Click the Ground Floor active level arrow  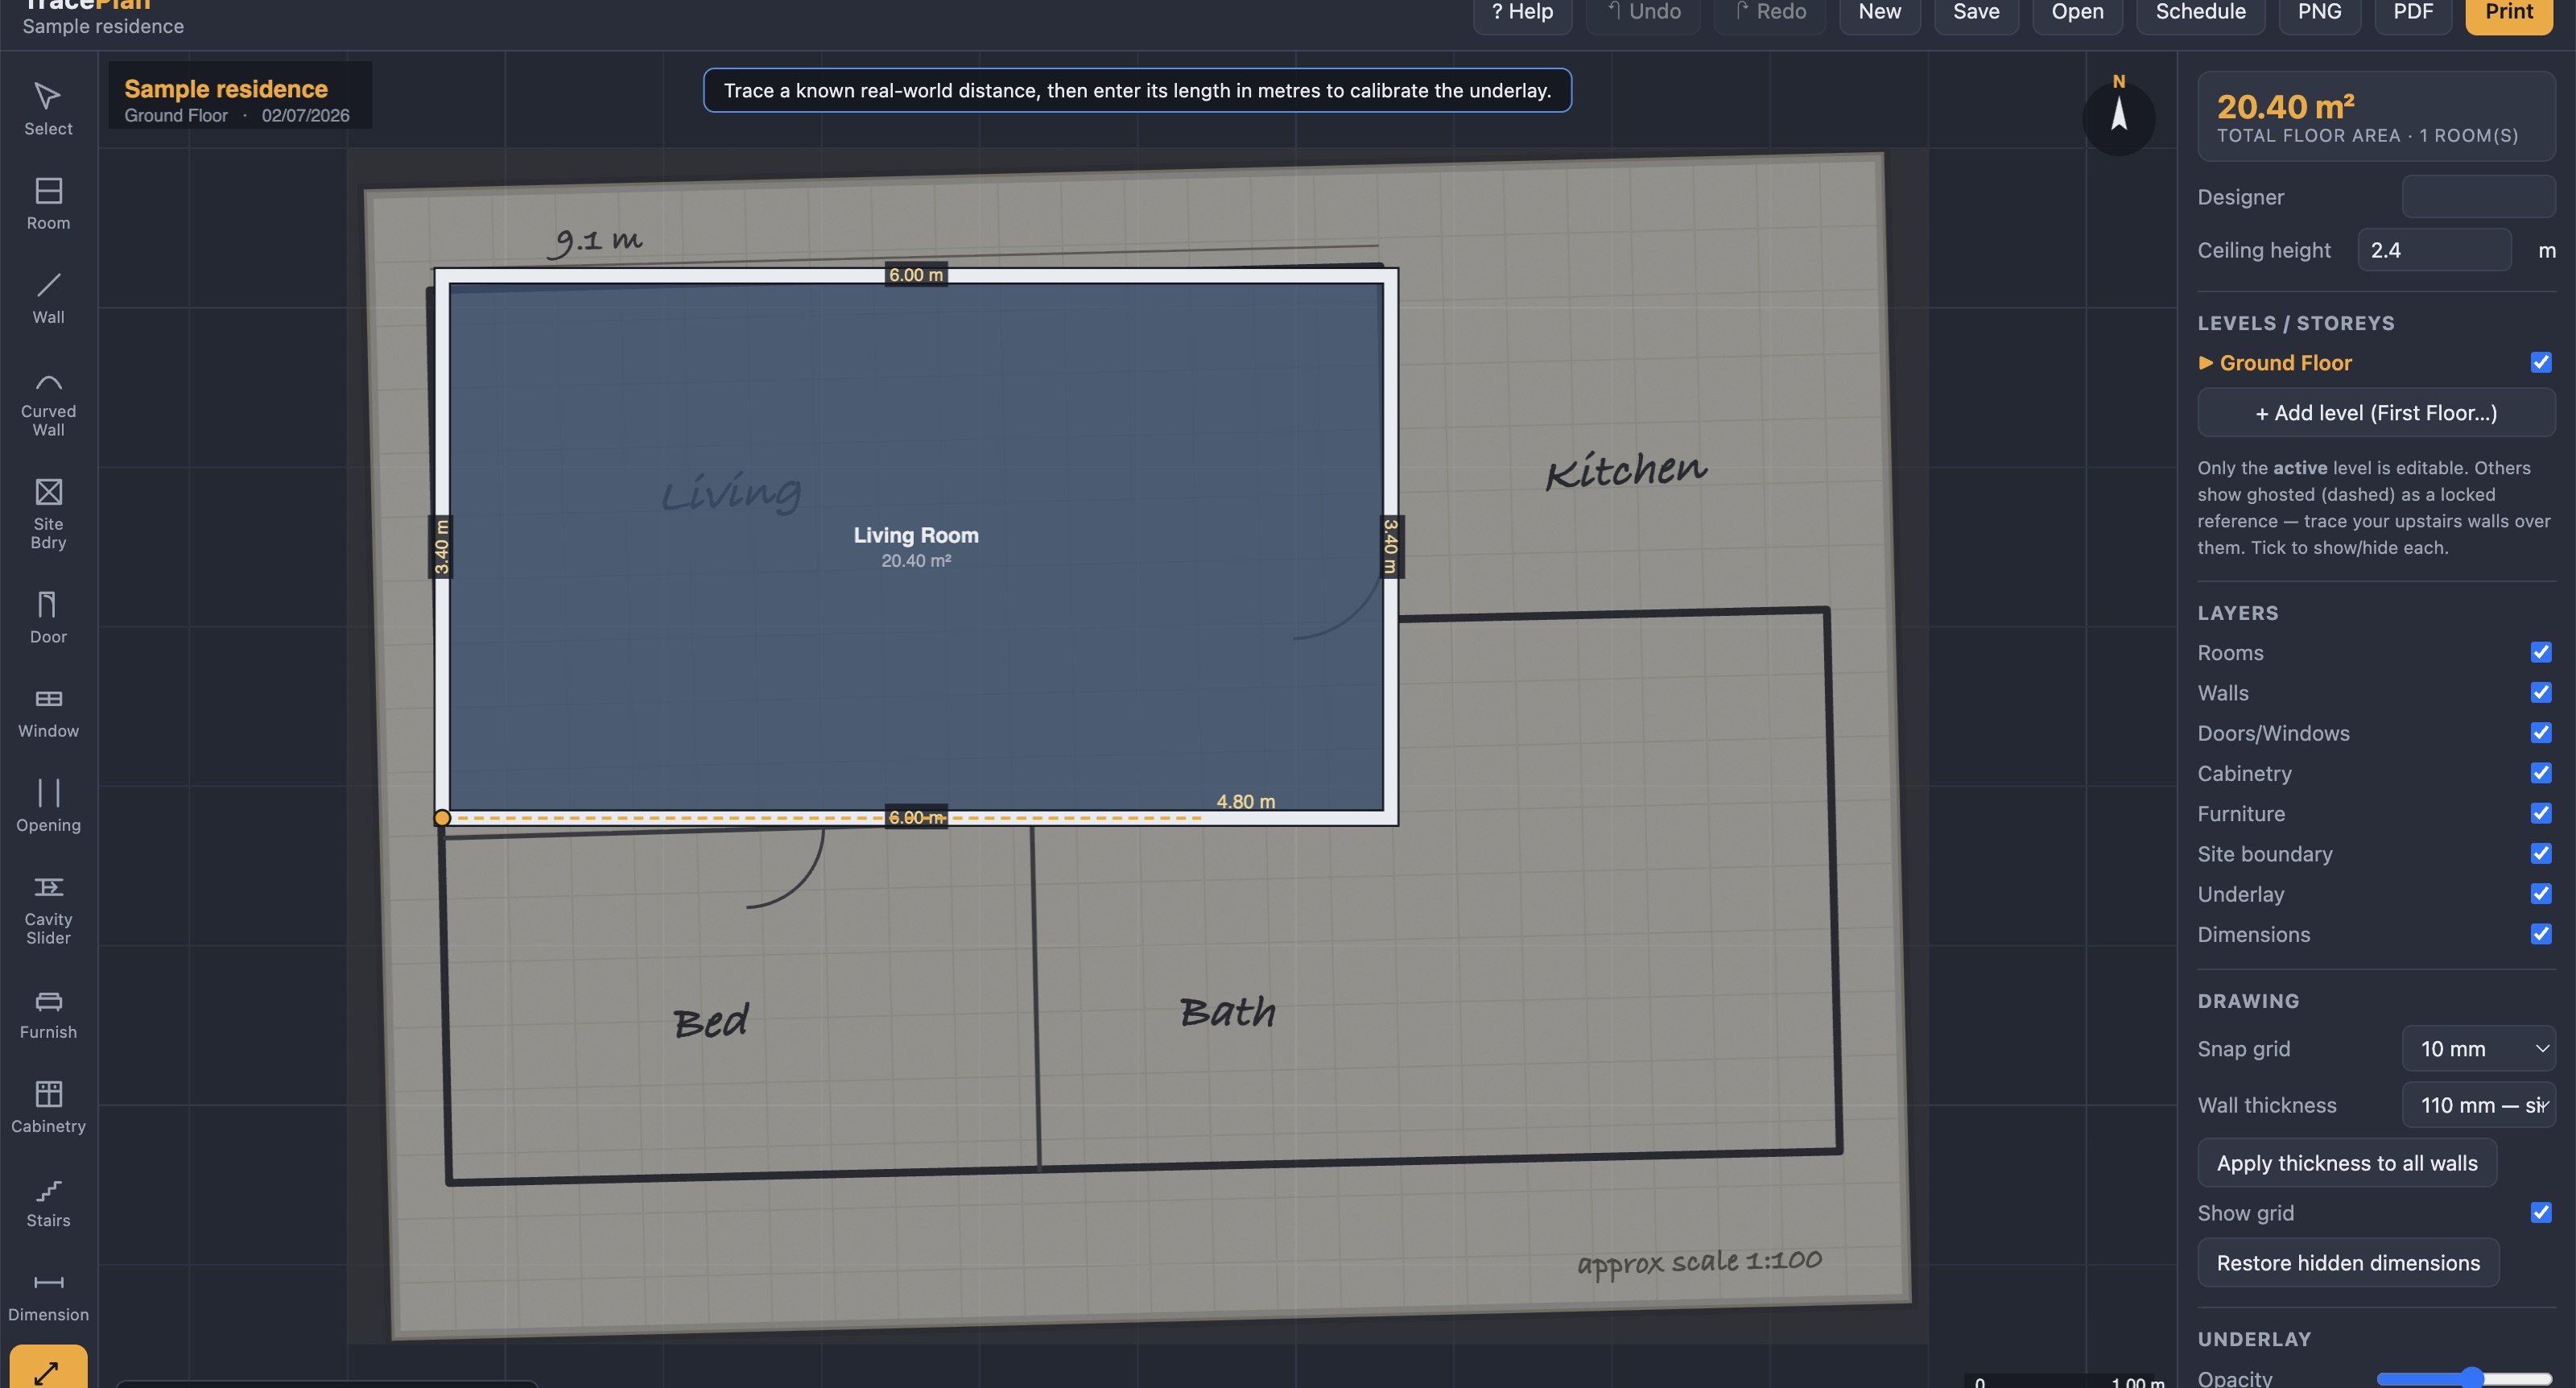tap(2205, 362)
